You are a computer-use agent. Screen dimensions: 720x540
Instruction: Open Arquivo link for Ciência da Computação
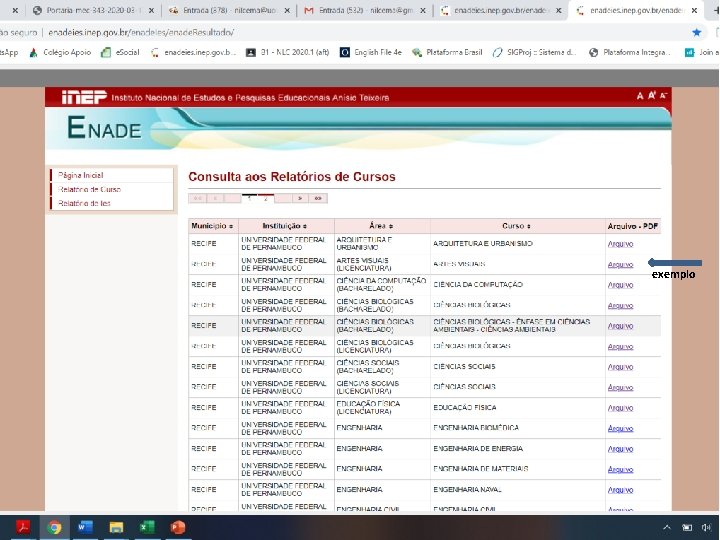(620, 285)
